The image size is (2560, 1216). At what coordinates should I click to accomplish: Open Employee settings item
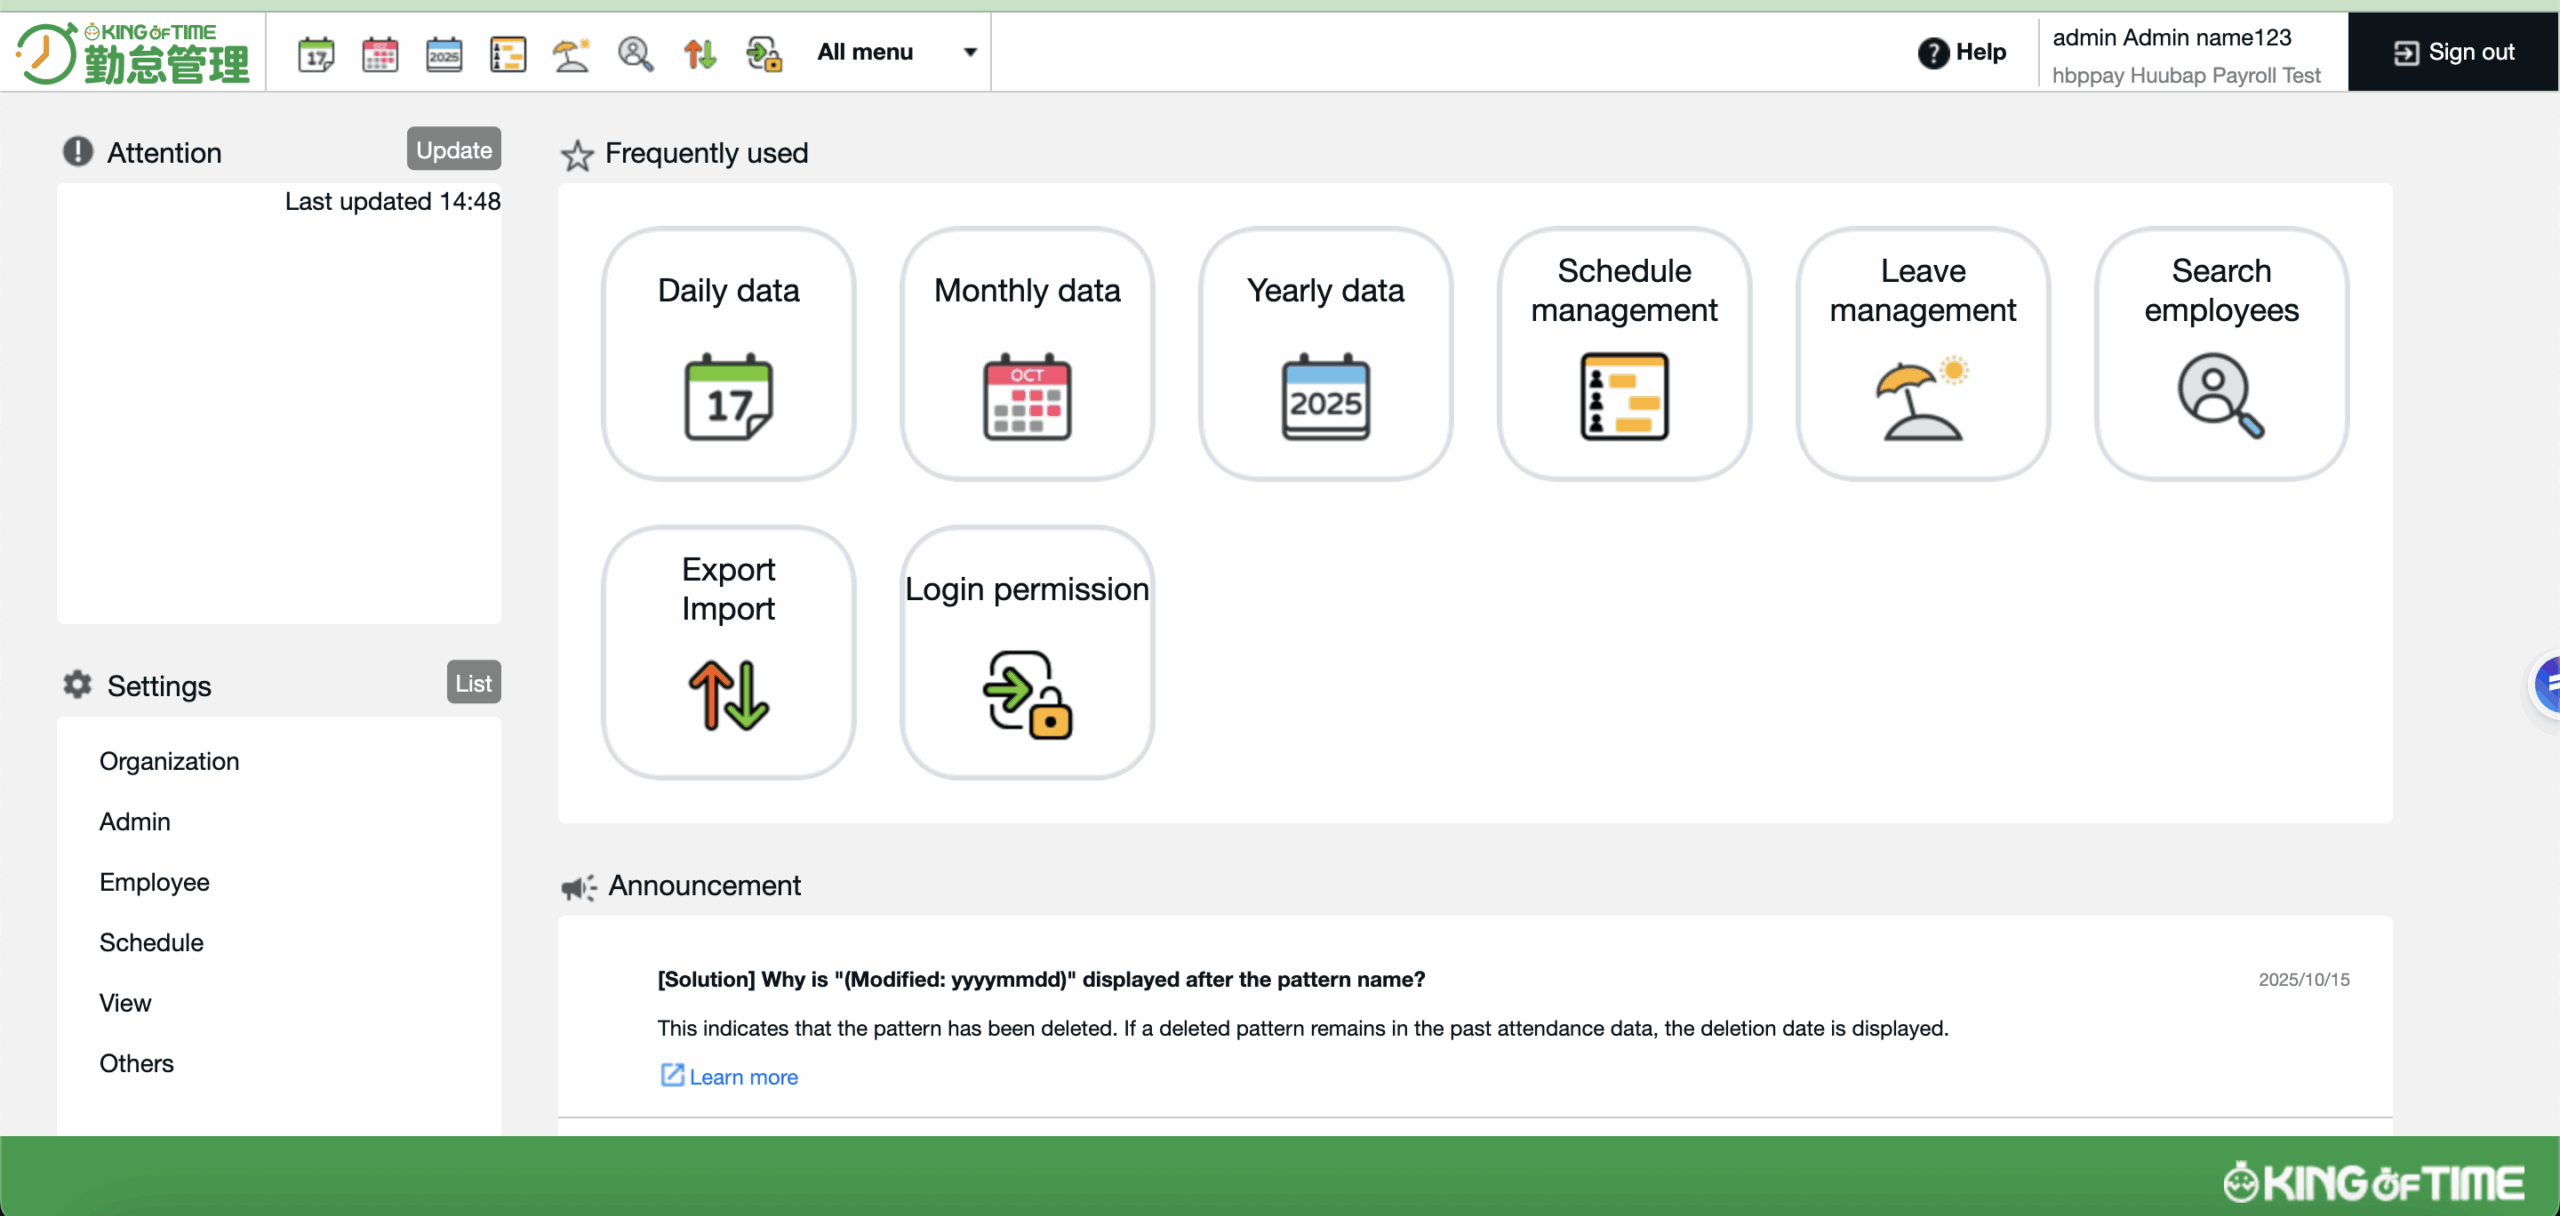pos(154,882)
